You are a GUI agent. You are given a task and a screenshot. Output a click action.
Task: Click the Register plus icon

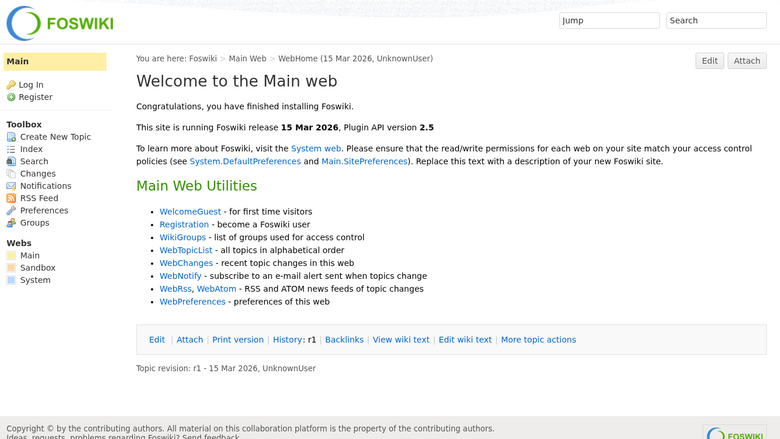click(11, 97)
